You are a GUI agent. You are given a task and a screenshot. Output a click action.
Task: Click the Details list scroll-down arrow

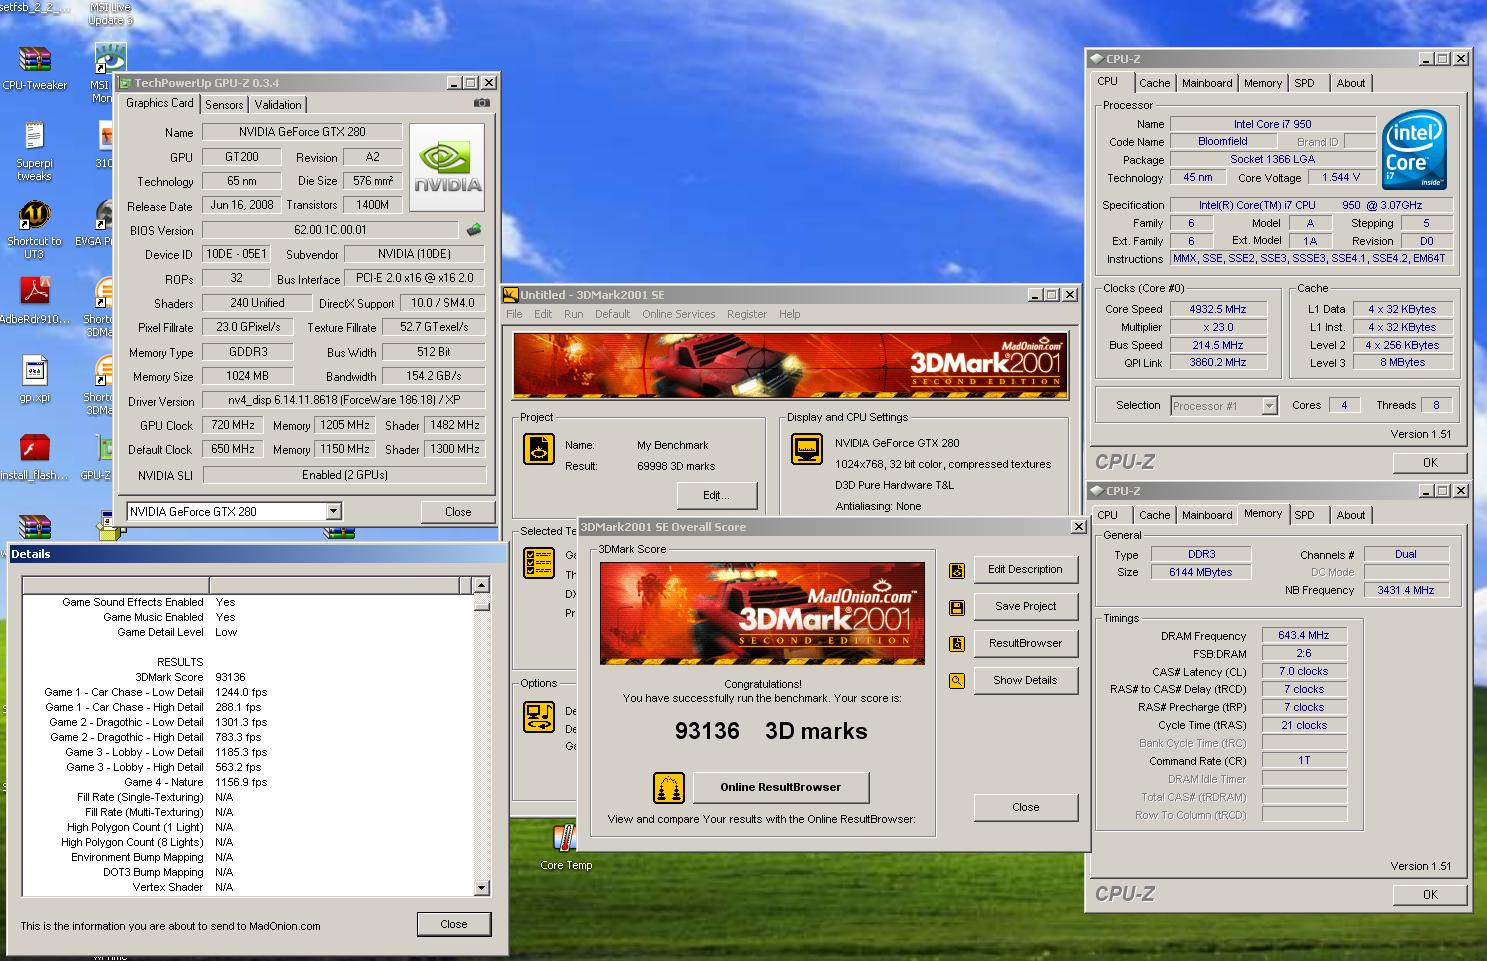click(x=481, y=888)
